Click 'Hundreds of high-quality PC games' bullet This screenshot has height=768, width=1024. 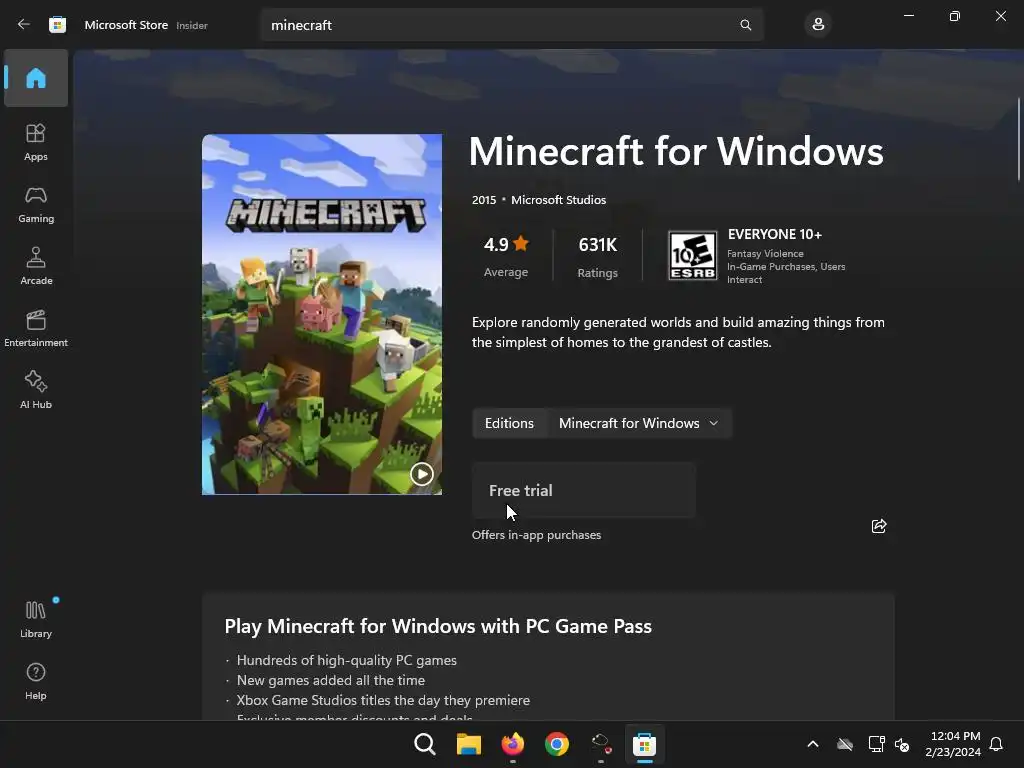pos(347,660)
